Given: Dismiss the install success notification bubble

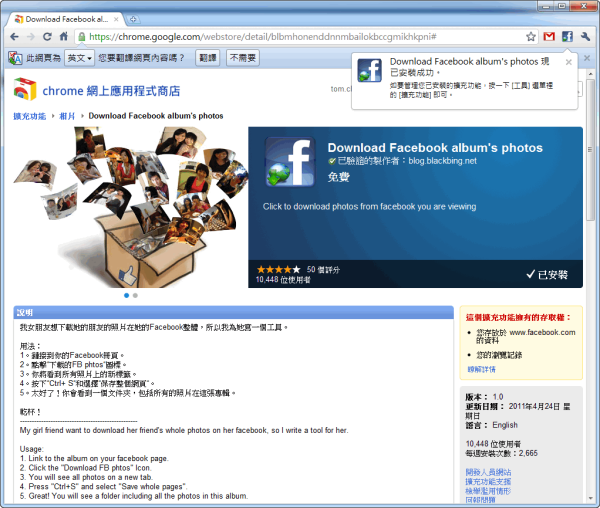Looking at the screenshot, I should pyautogui.click(x=569, y=62).
